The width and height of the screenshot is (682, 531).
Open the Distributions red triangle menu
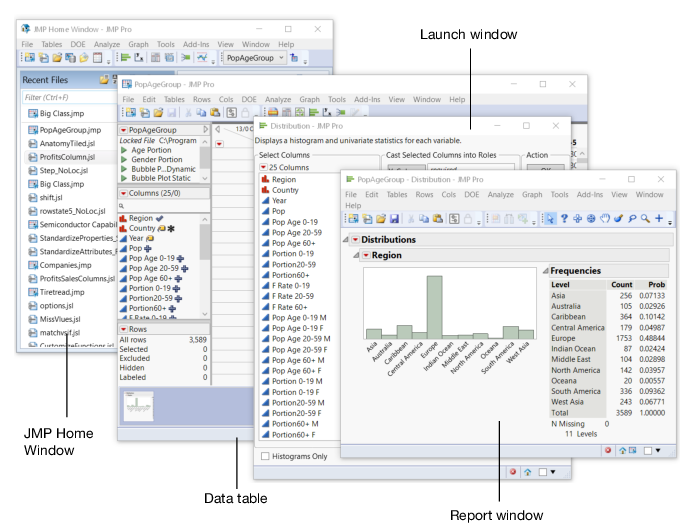tap(355, 240)
